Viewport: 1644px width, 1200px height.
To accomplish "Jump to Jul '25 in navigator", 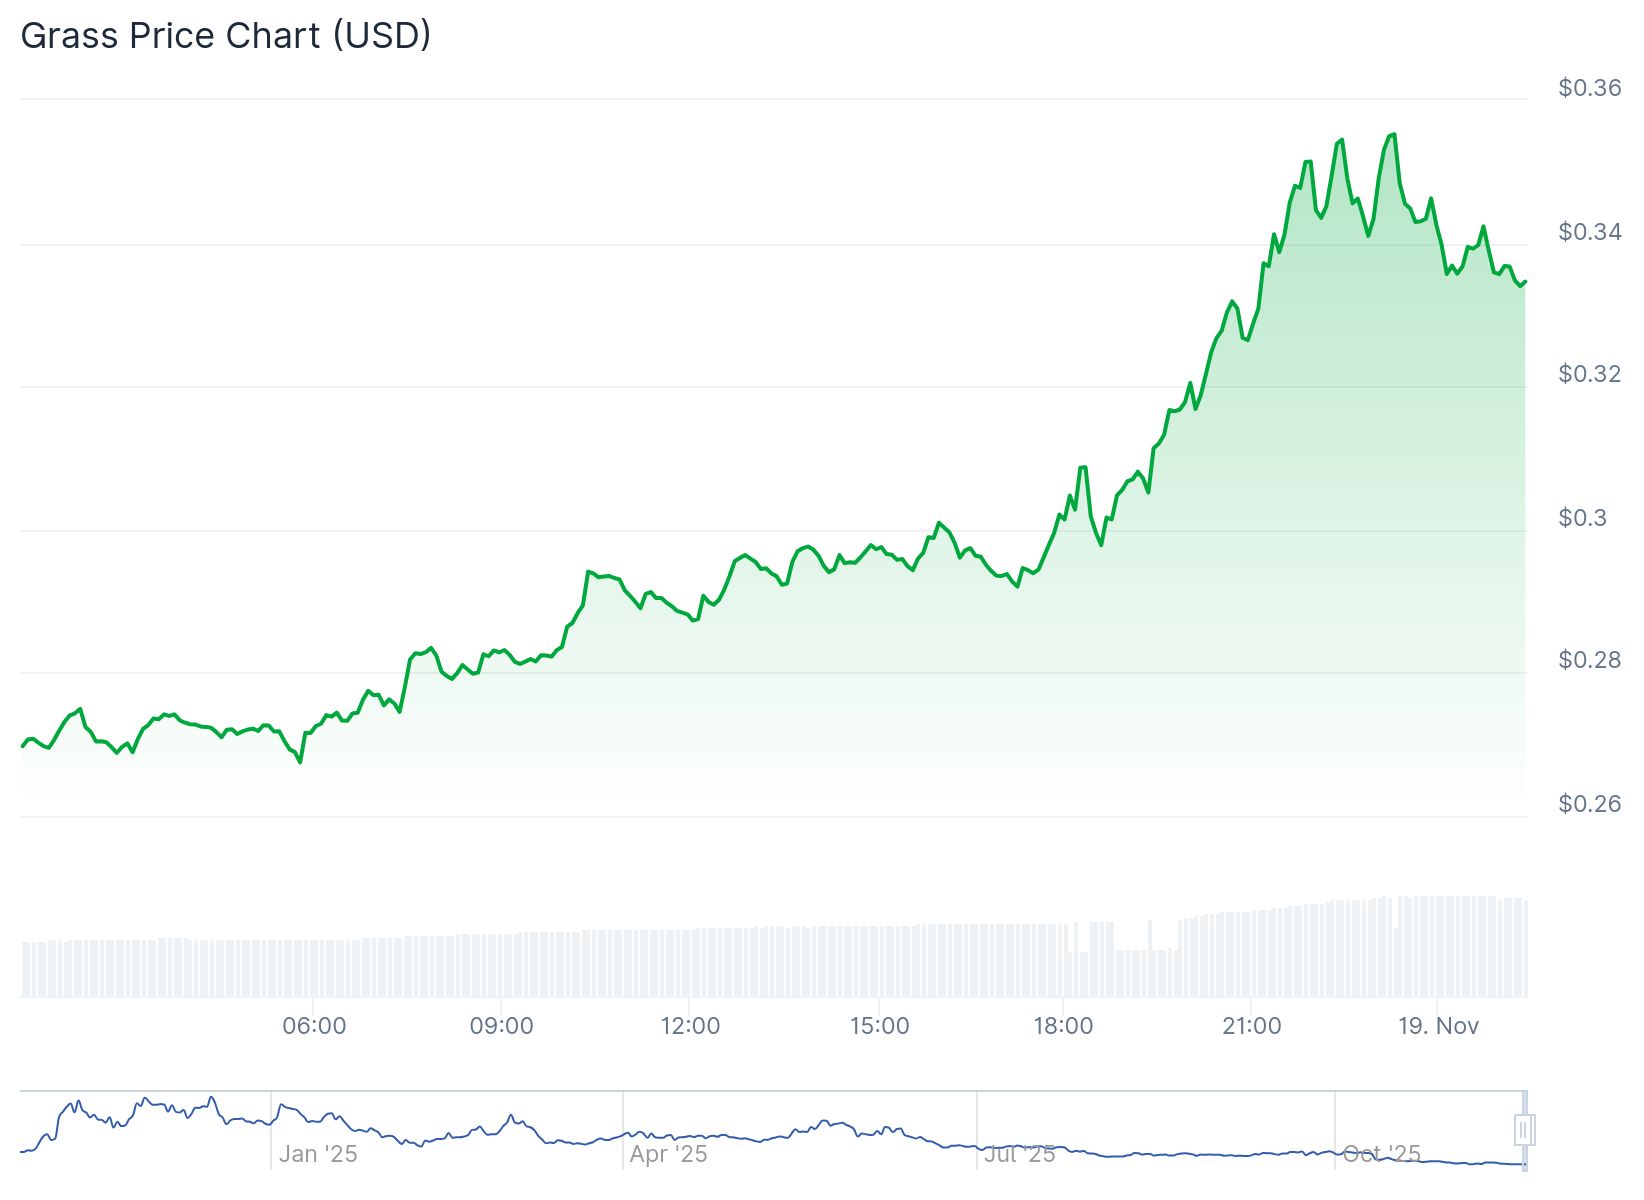I will pos(1019,1154).
